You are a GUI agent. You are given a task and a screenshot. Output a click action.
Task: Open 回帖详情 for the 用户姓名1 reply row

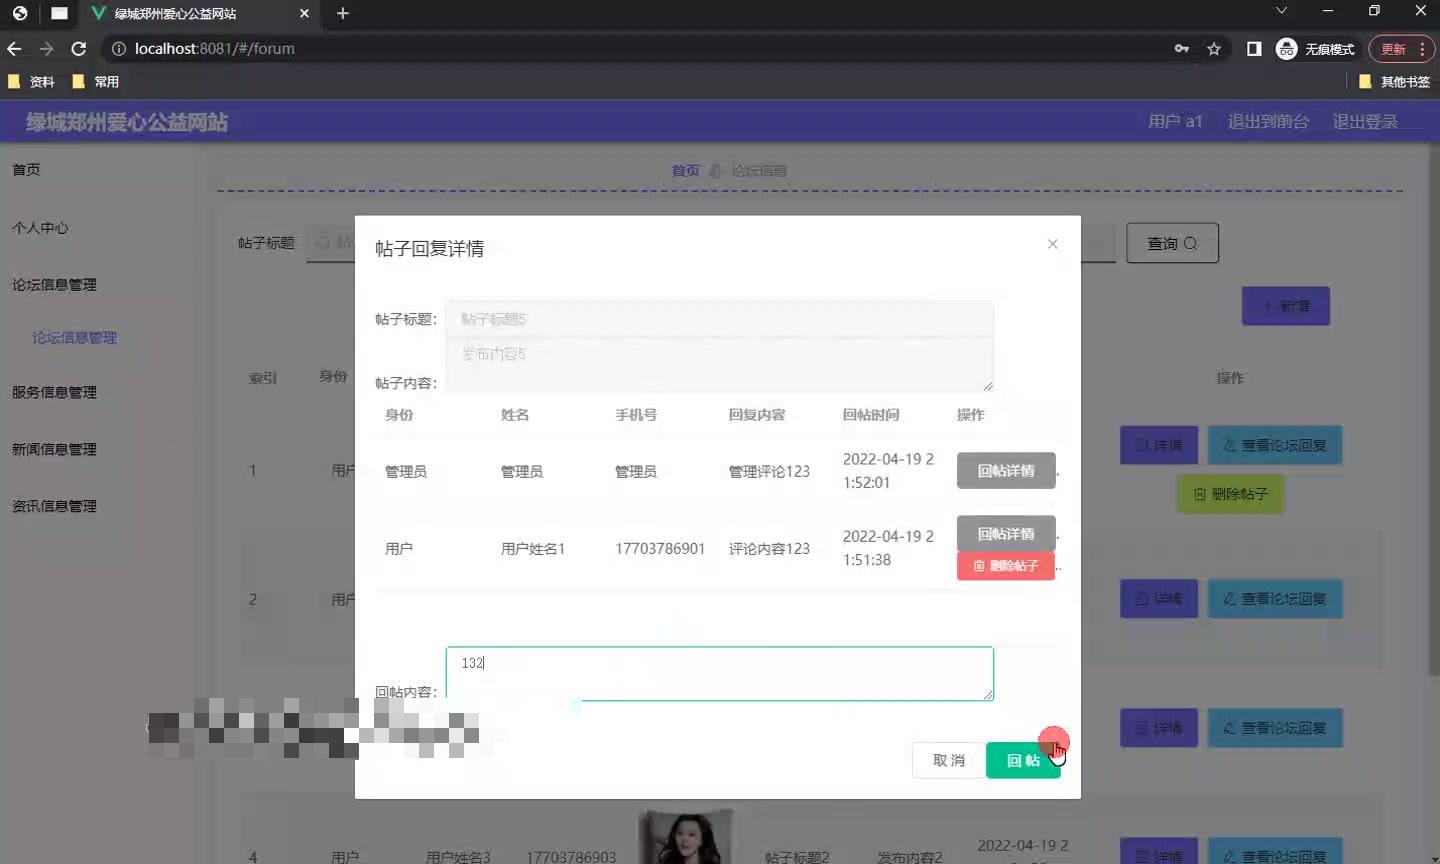(1006, 533)
